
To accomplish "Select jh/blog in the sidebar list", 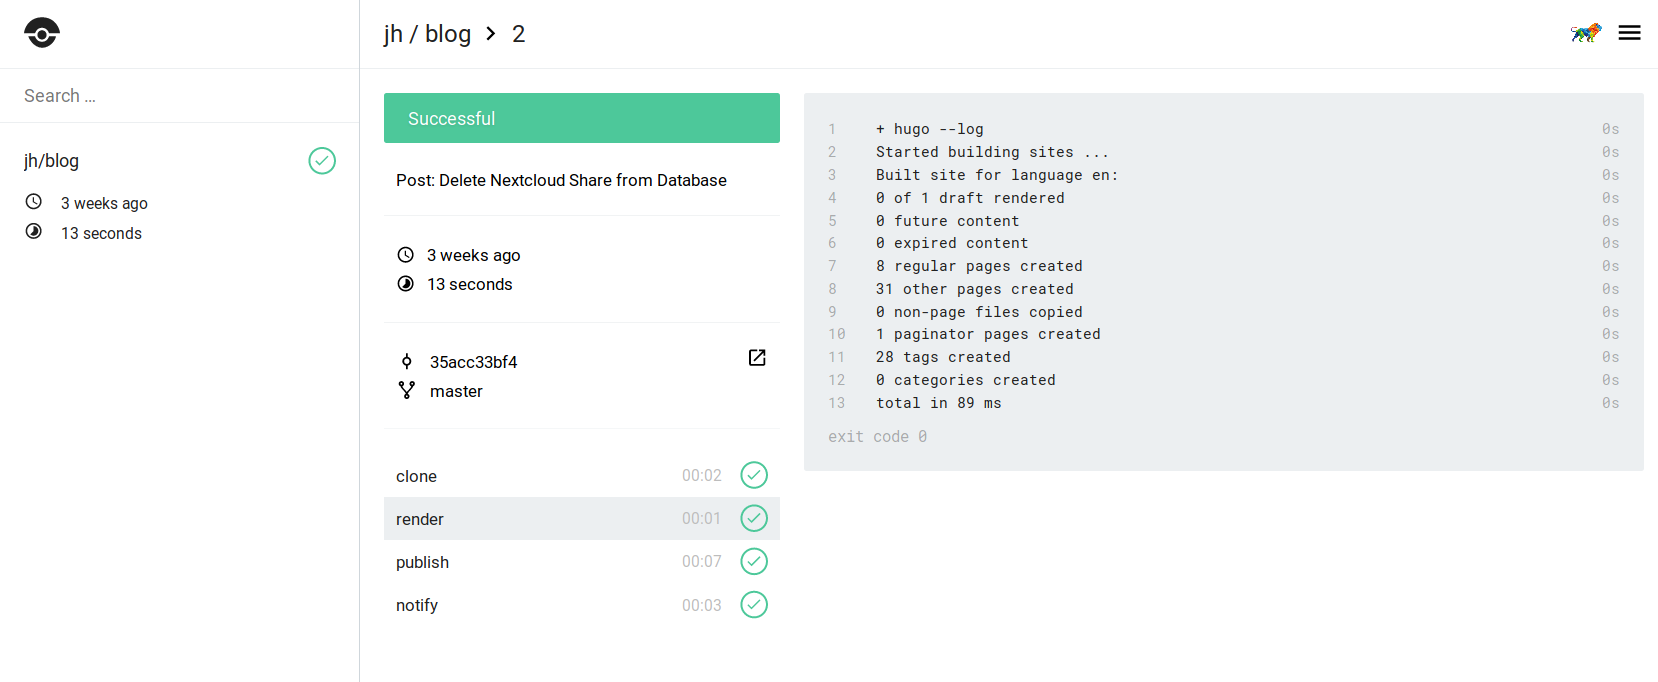I will 52,161.
